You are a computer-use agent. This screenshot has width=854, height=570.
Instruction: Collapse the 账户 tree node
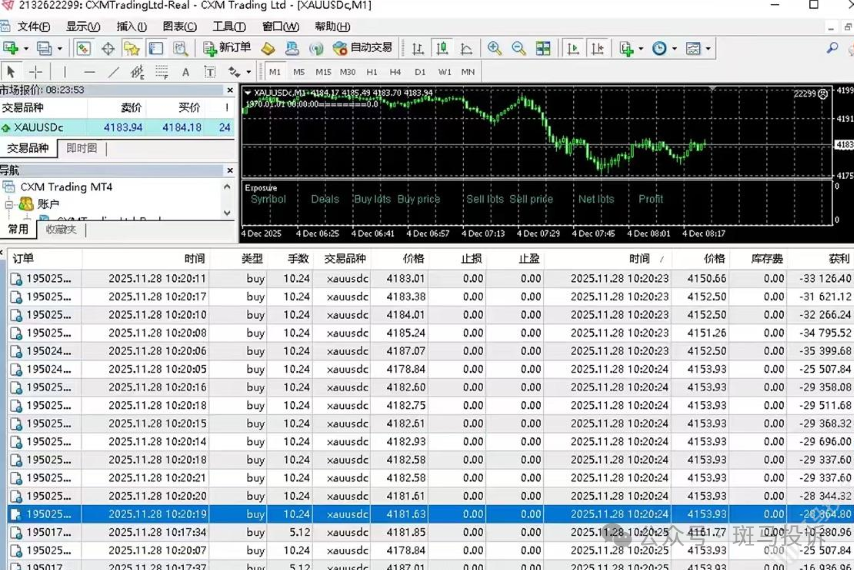[8, 204]
